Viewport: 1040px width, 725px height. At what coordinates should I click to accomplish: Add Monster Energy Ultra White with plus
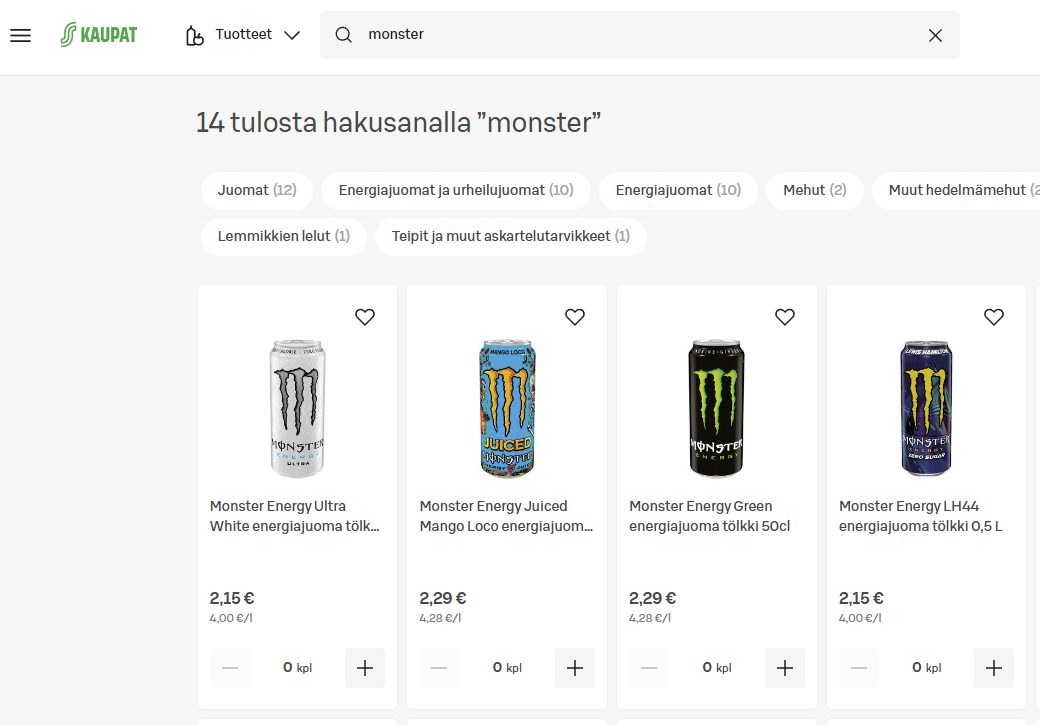[x=365, y=668]
